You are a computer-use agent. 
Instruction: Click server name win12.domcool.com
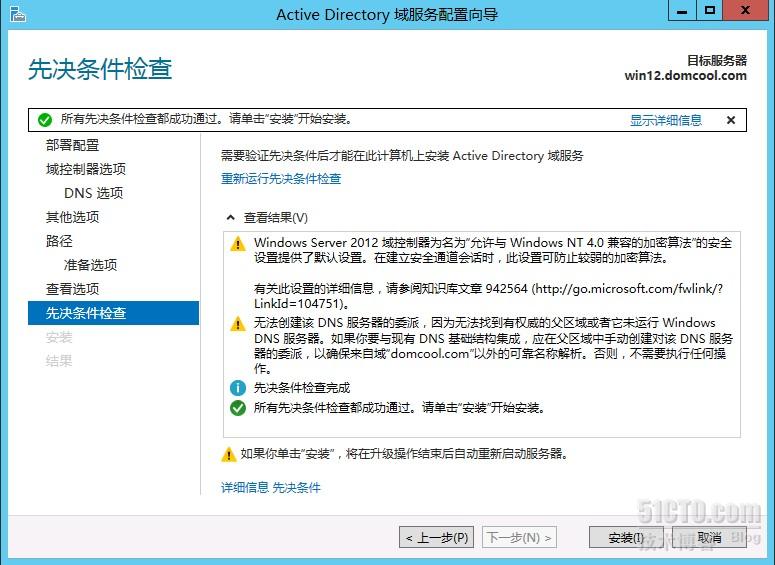[686, 76]
